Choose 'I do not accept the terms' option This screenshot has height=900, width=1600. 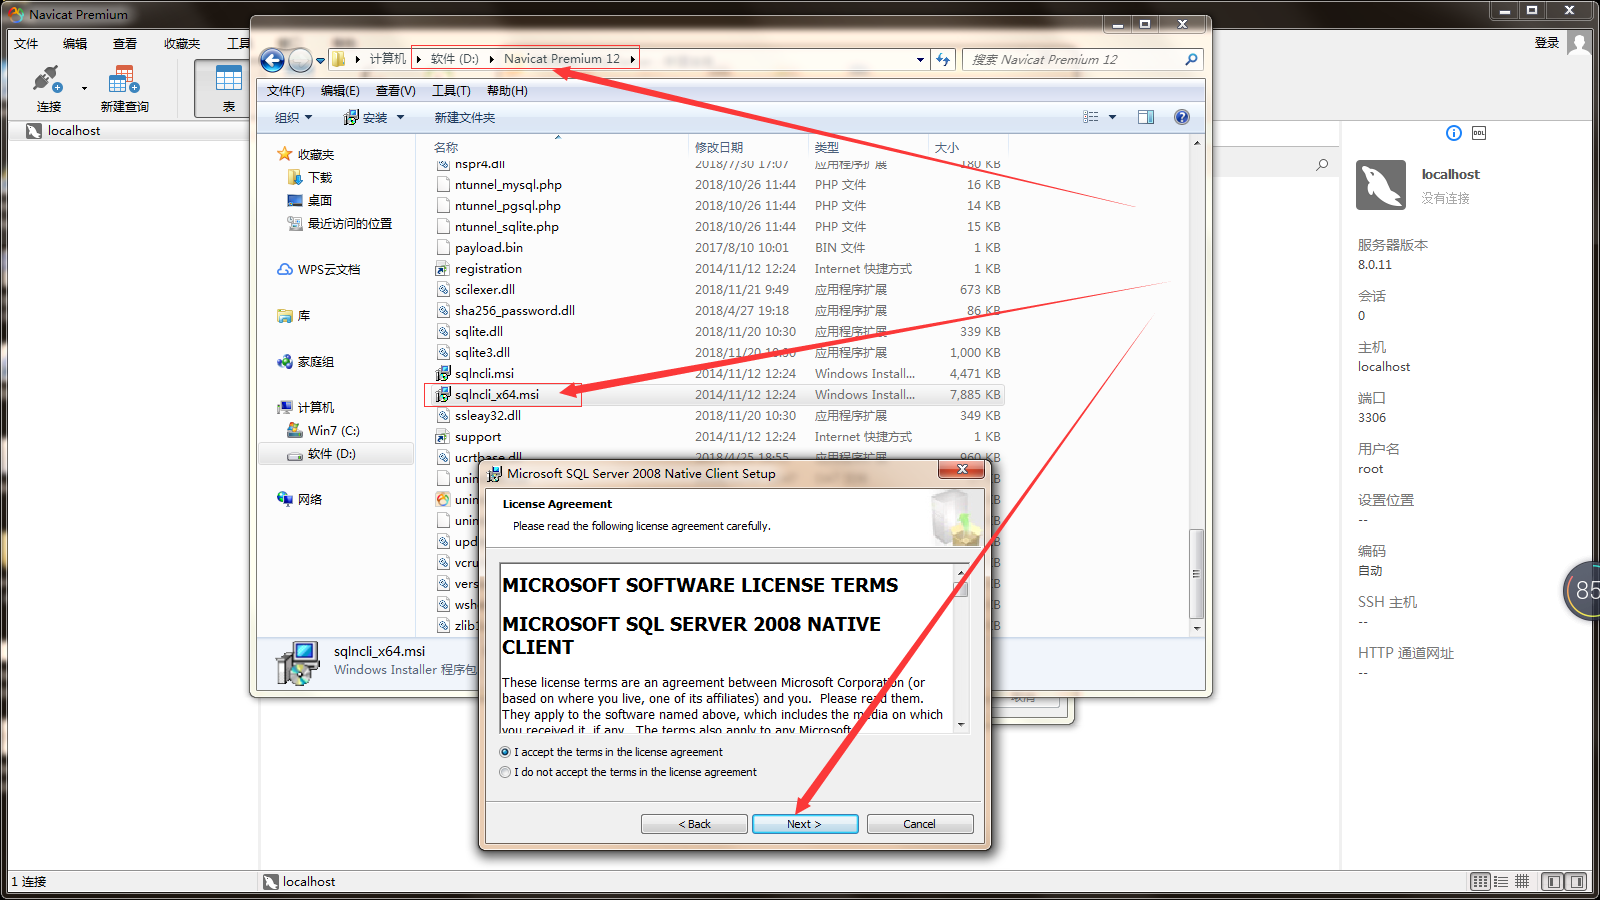click(x=505, y=771)
